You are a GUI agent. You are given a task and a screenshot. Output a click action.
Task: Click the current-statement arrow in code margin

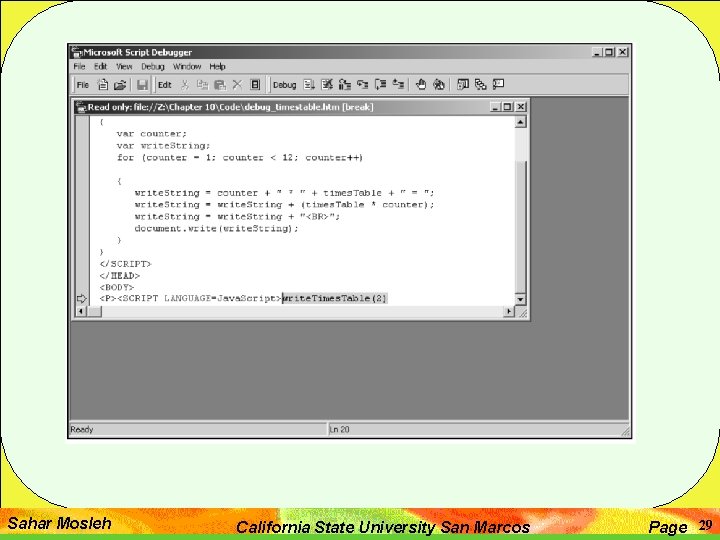tap(81, 298)
